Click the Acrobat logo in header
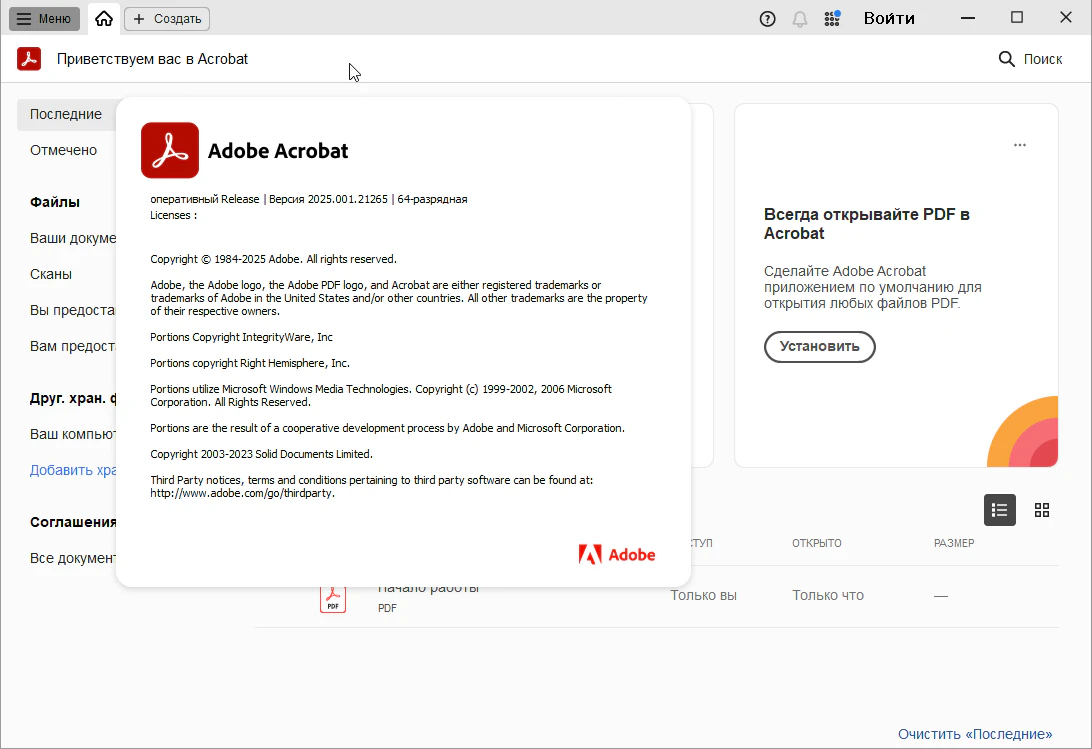This screenshot has width=1092, height=749. click(x=29, y=59)
